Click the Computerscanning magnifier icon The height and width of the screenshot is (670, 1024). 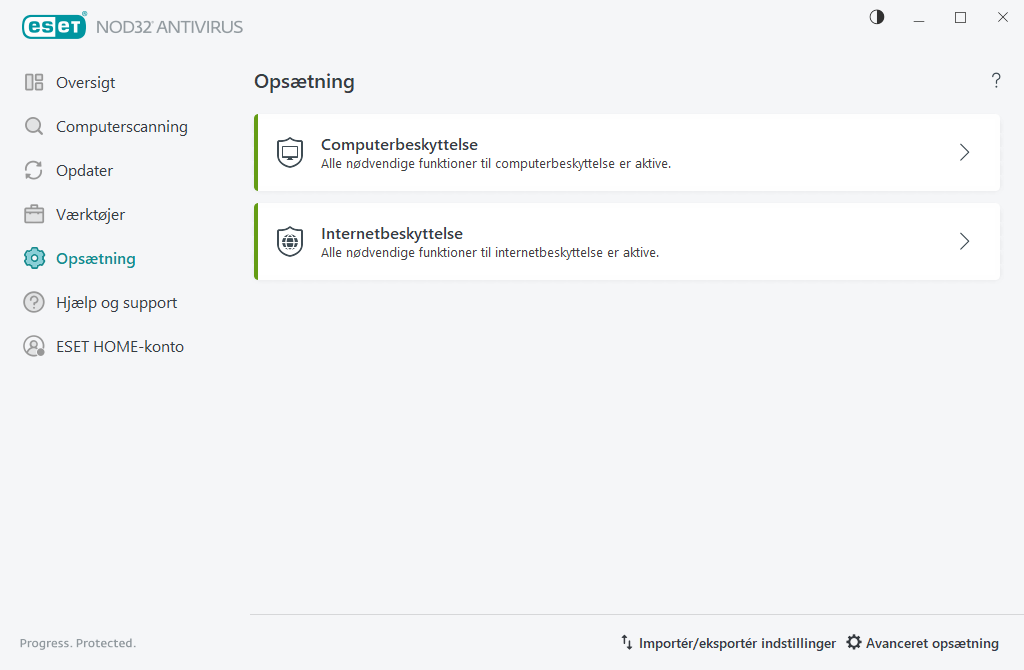point(34,127)
